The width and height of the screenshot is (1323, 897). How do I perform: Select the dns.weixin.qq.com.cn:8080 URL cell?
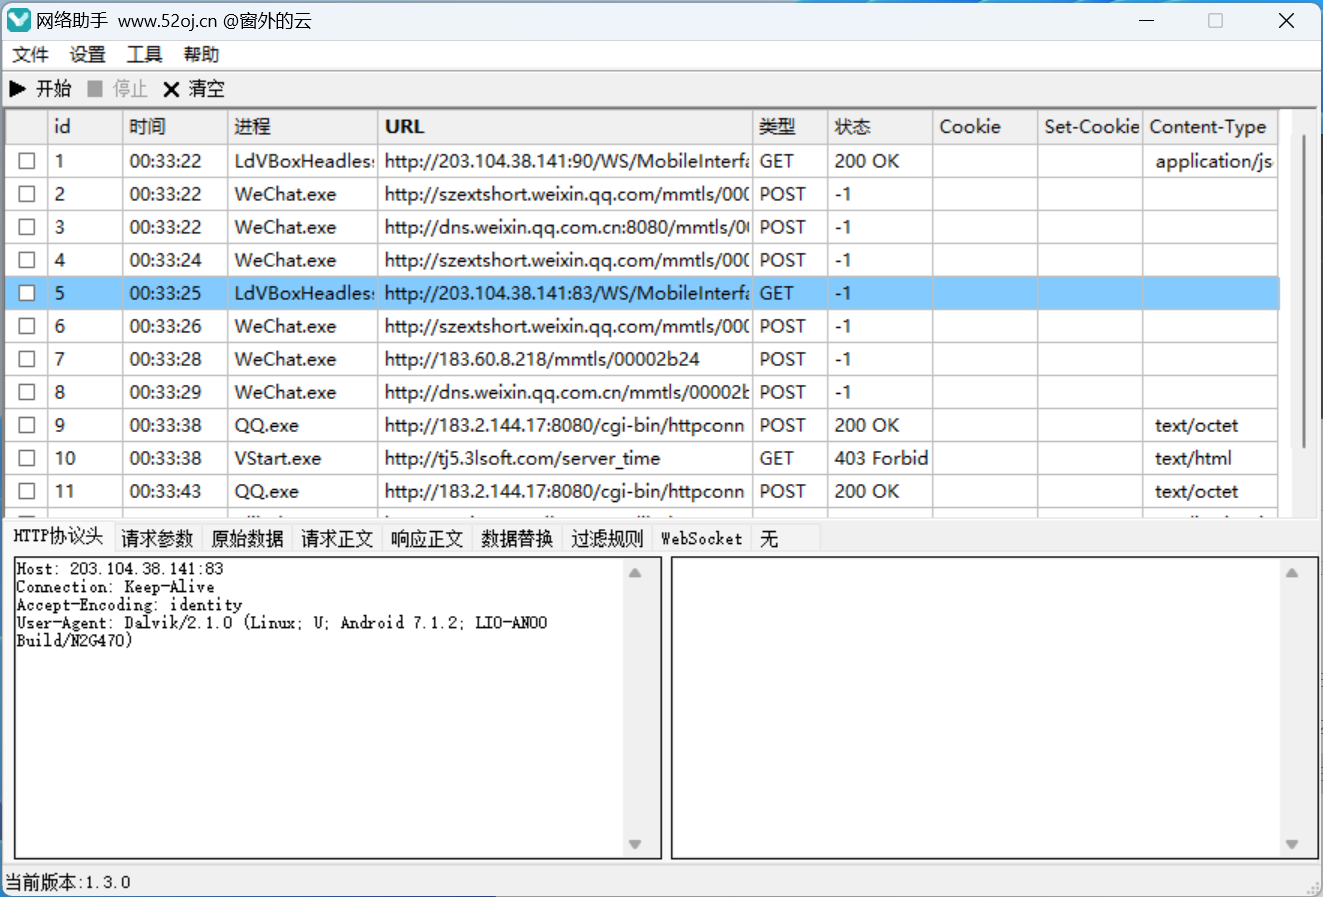(565, 227)
